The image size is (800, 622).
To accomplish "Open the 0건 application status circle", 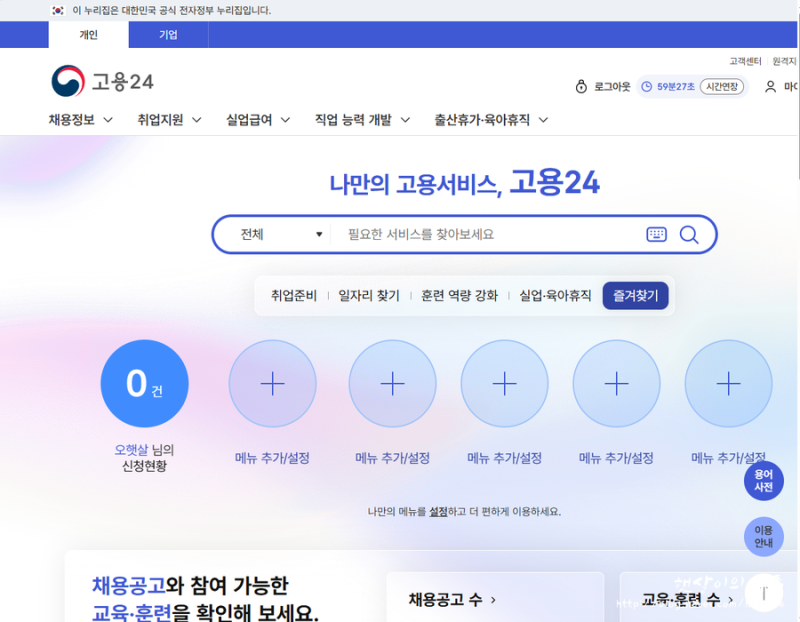I will pos(144,384).
